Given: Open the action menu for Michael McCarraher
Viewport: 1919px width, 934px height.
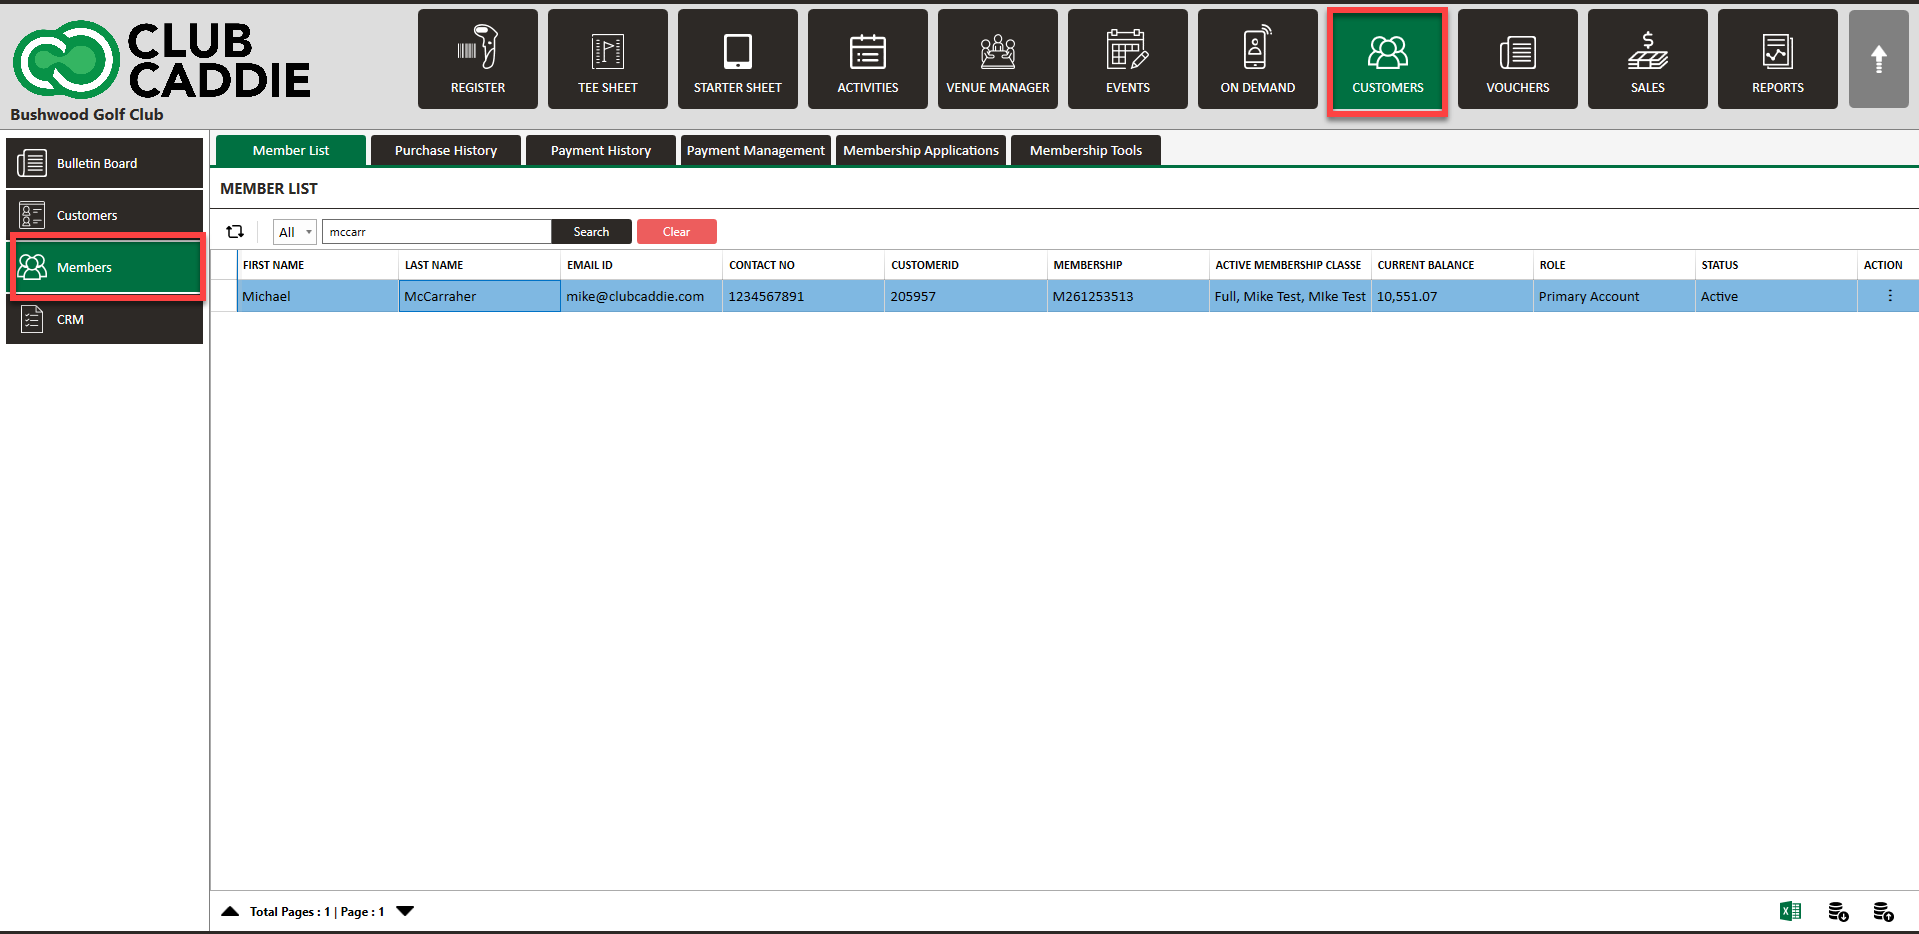Looking at the screenshot, I should 1890,296.
